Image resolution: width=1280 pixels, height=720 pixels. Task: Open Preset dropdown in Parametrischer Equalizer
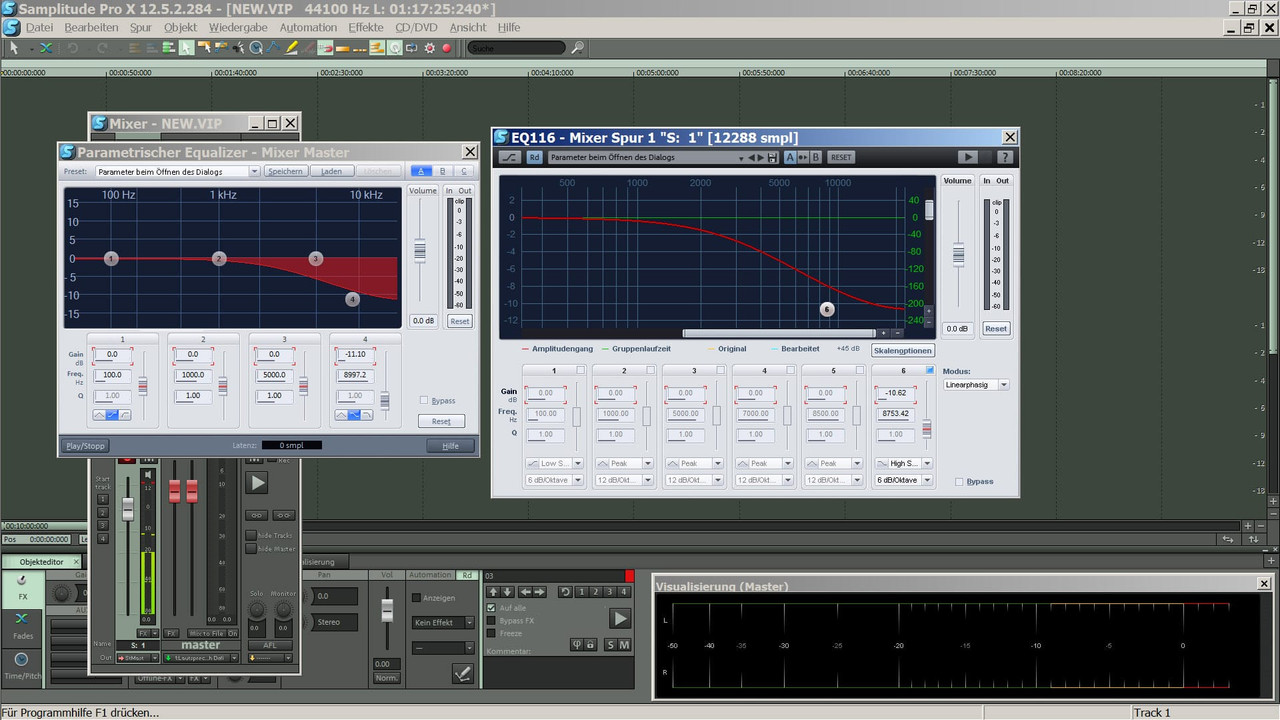pyautogui.click(x=178, y=171)
